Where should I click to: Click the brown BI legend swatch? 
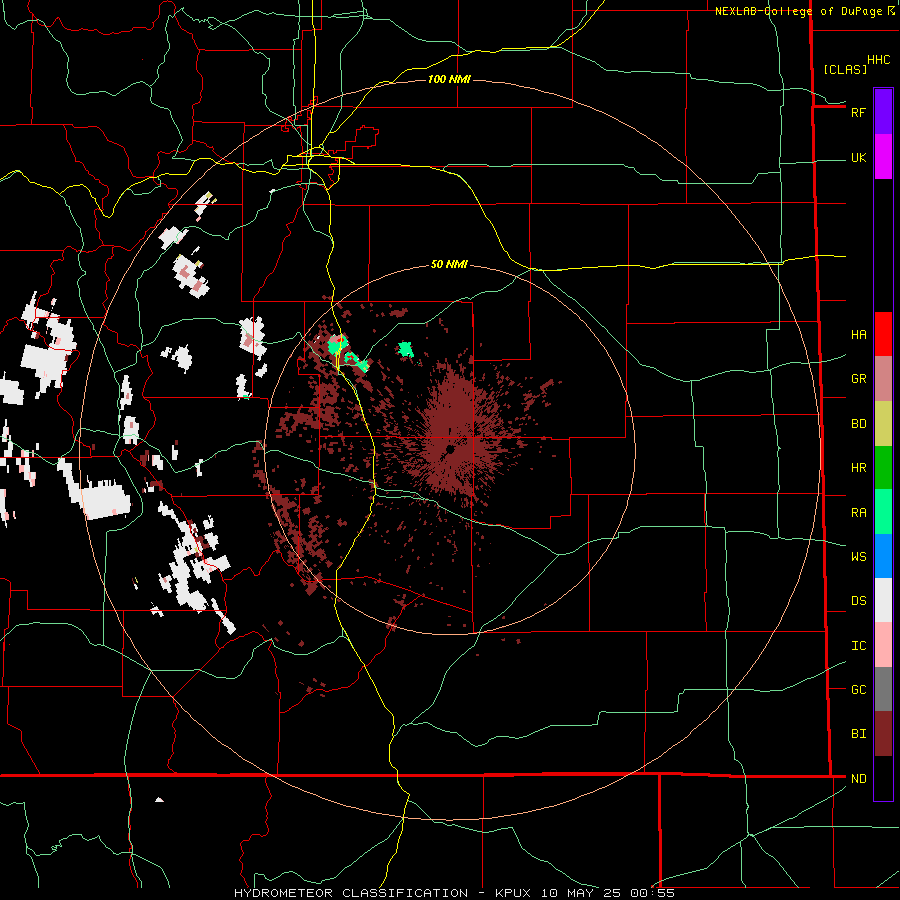tap(883, 734)
